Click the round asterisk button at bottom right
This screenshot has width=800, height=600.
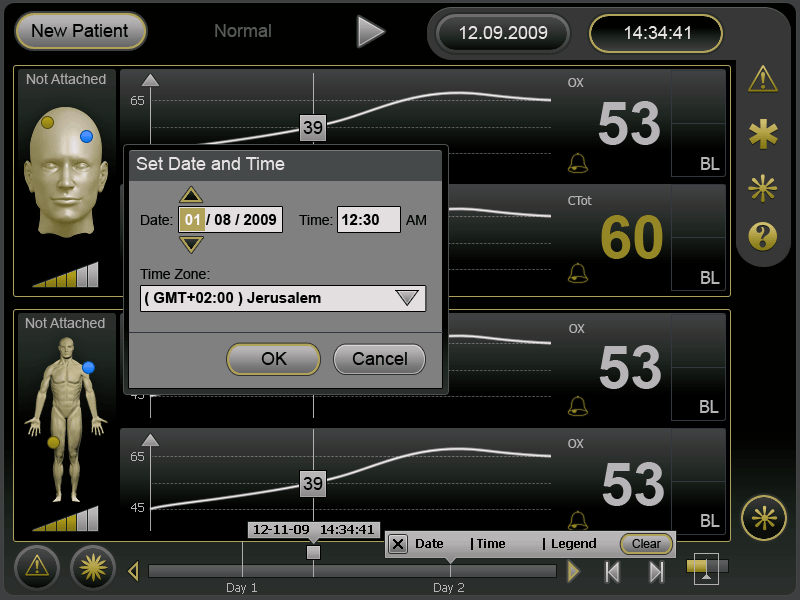(763, 518)
